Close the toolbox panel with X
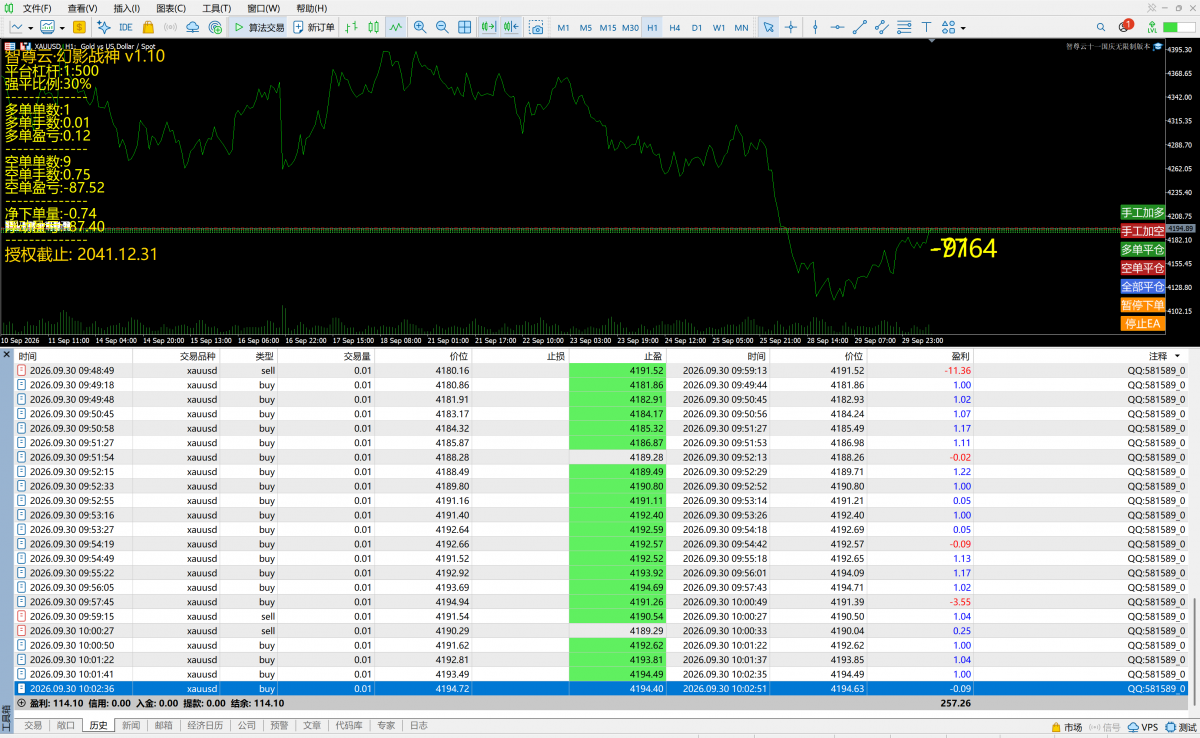 click(x=7, y=355)
